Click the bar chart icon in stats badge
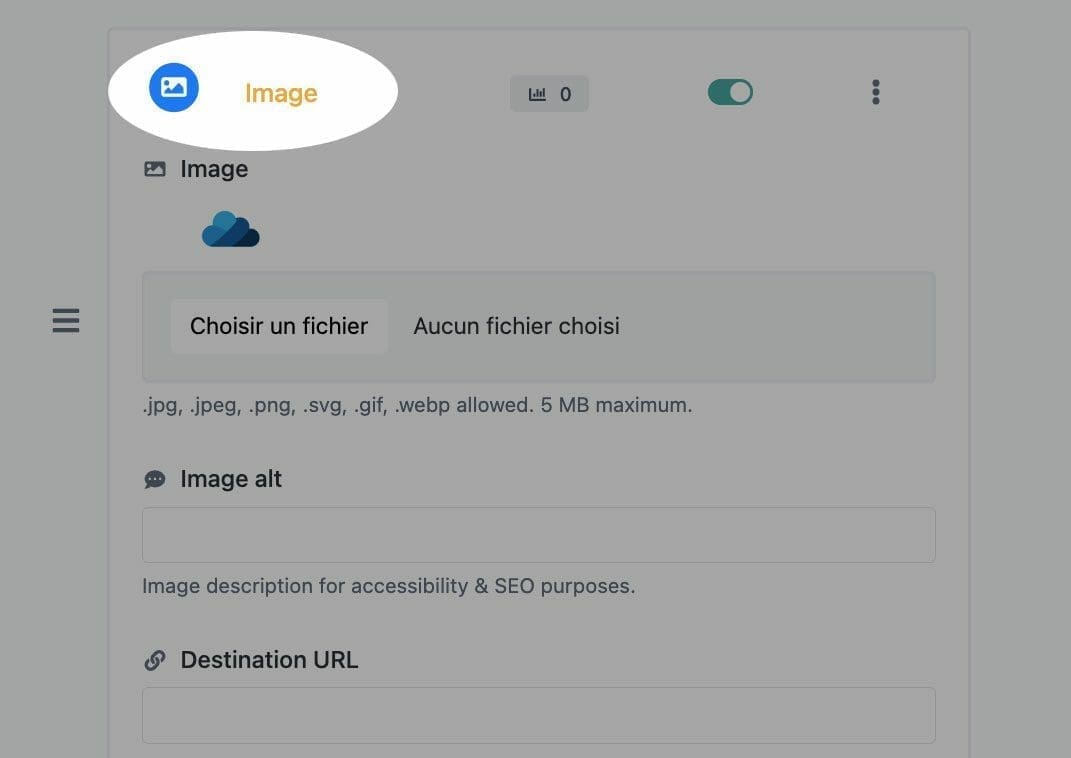Screen dimensions: 1071x758 pos(538,94)
